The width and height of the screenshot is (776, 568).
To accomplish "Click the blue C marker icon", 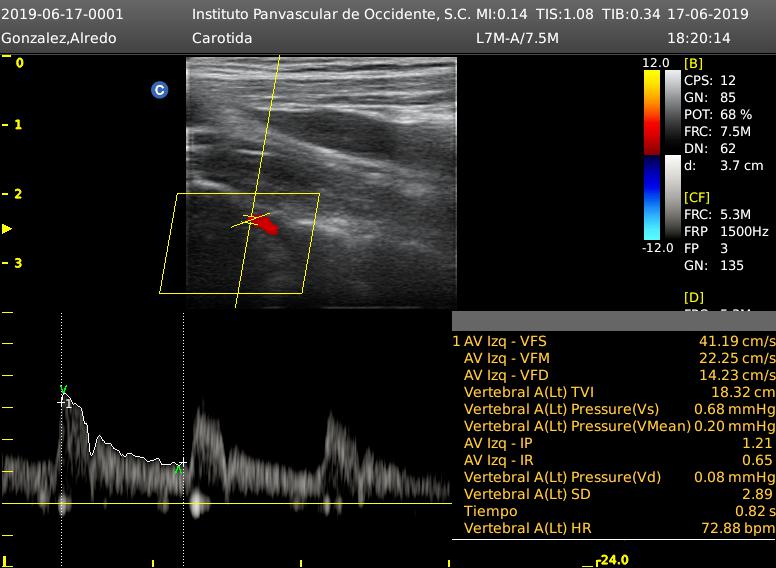I will (x=159, y=90).
